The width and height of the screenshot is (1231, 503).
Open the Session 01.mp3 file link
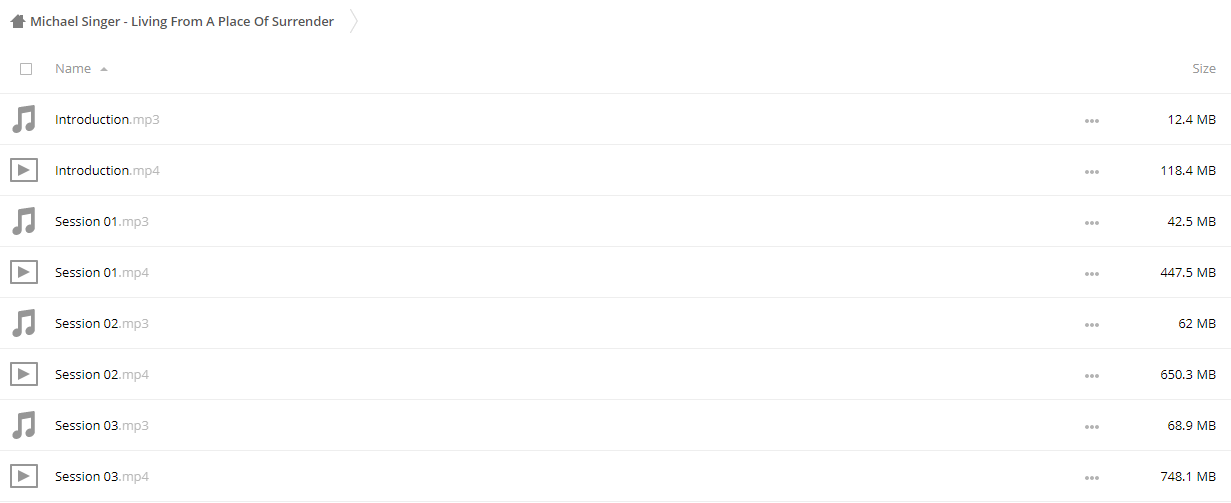(102, 221)
